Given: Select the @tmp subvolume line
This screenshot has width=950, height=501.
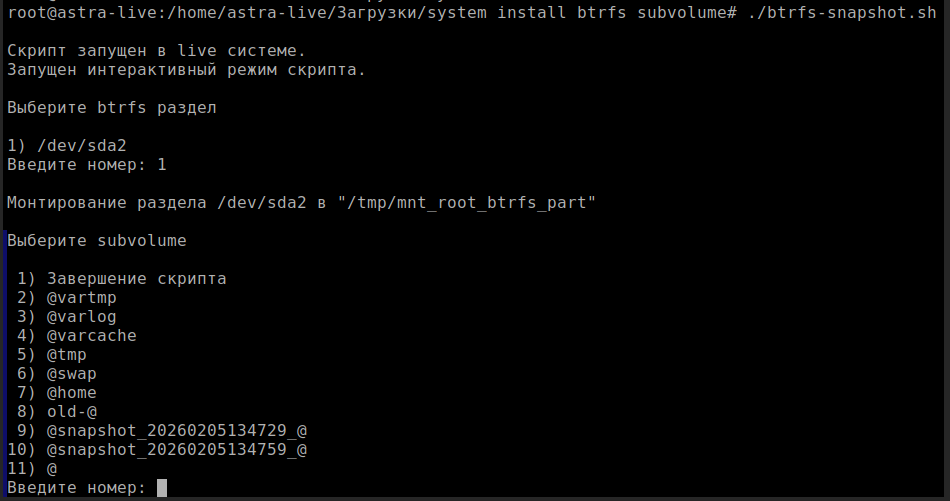Looking at the screenshot, I should [66, 354].
